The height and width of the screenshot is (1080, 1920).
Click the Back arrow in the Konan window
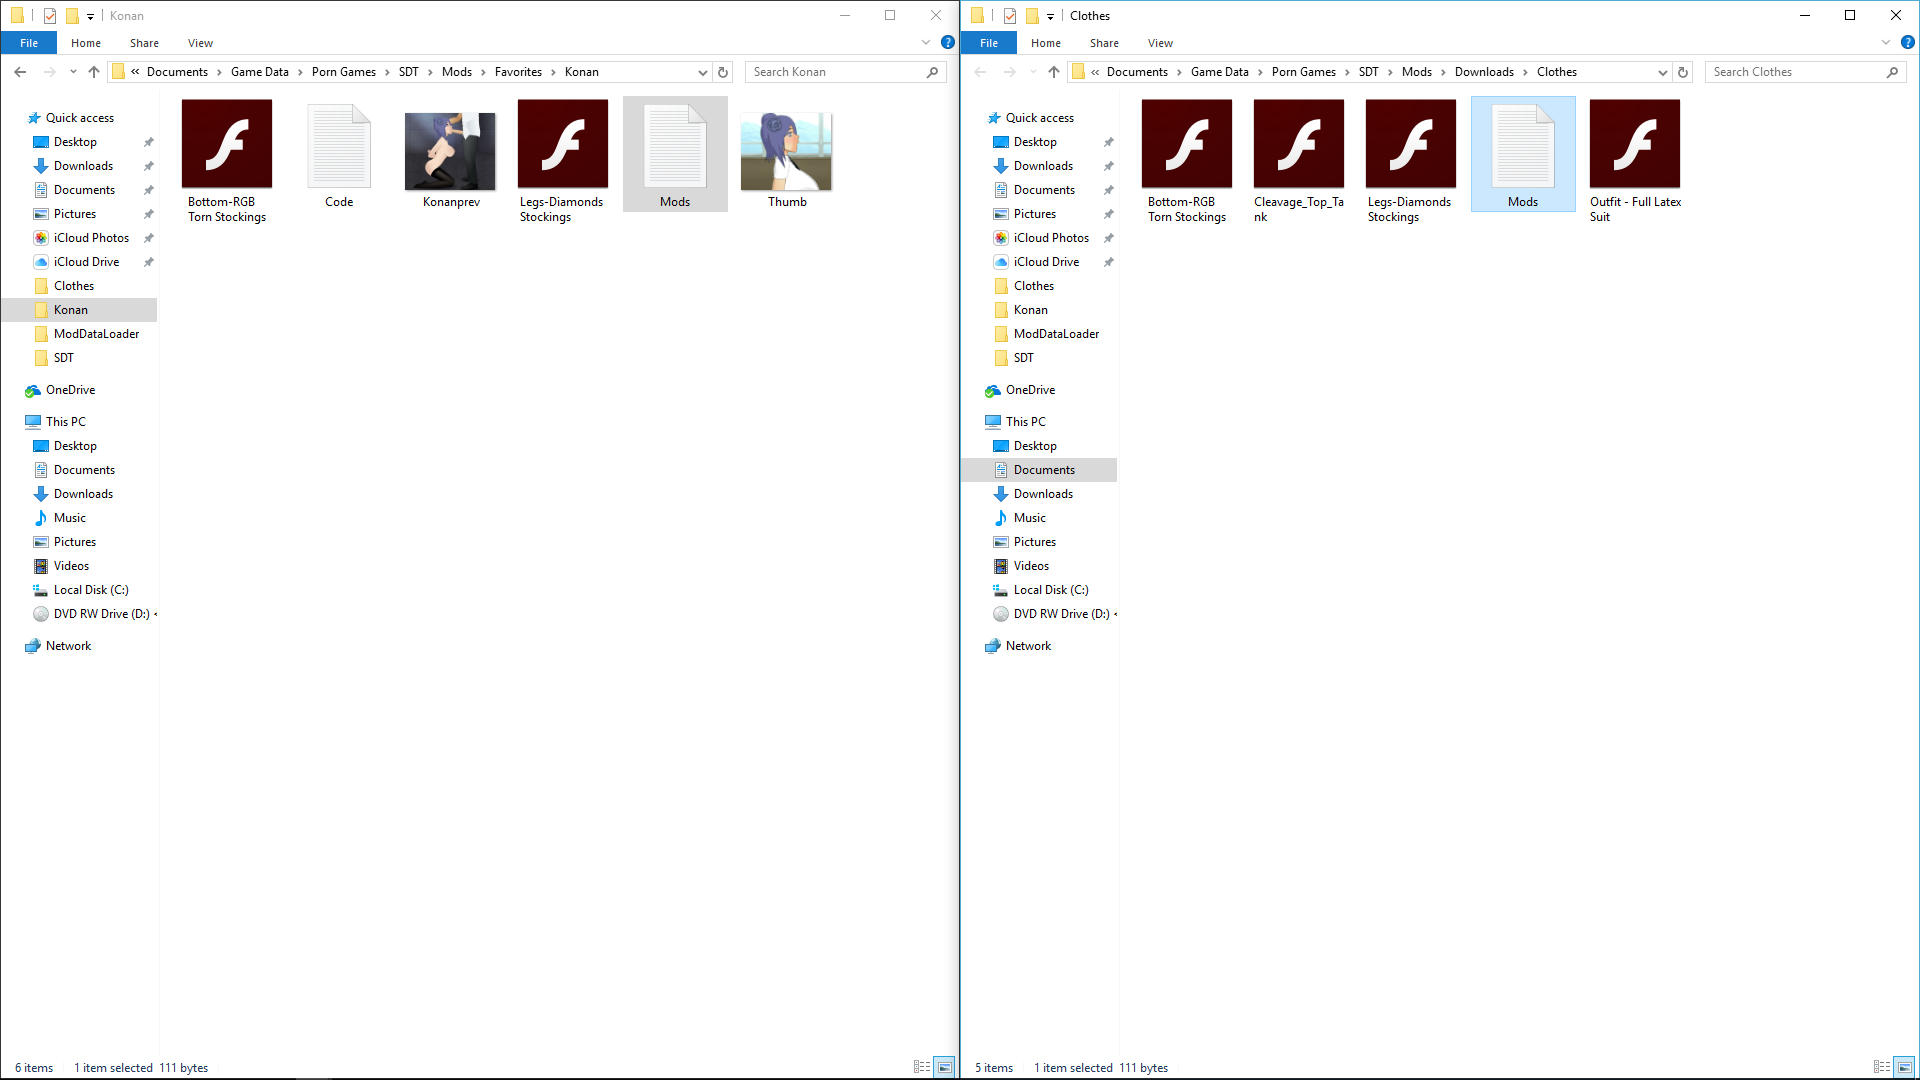(21, 72)
